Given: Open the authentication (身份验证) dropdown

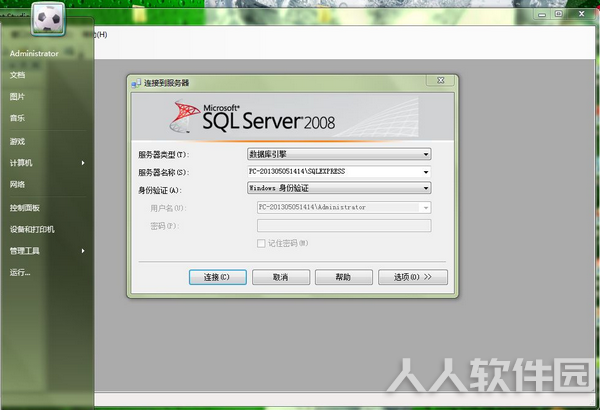Looking at the screenshot, I should [426, 188].
